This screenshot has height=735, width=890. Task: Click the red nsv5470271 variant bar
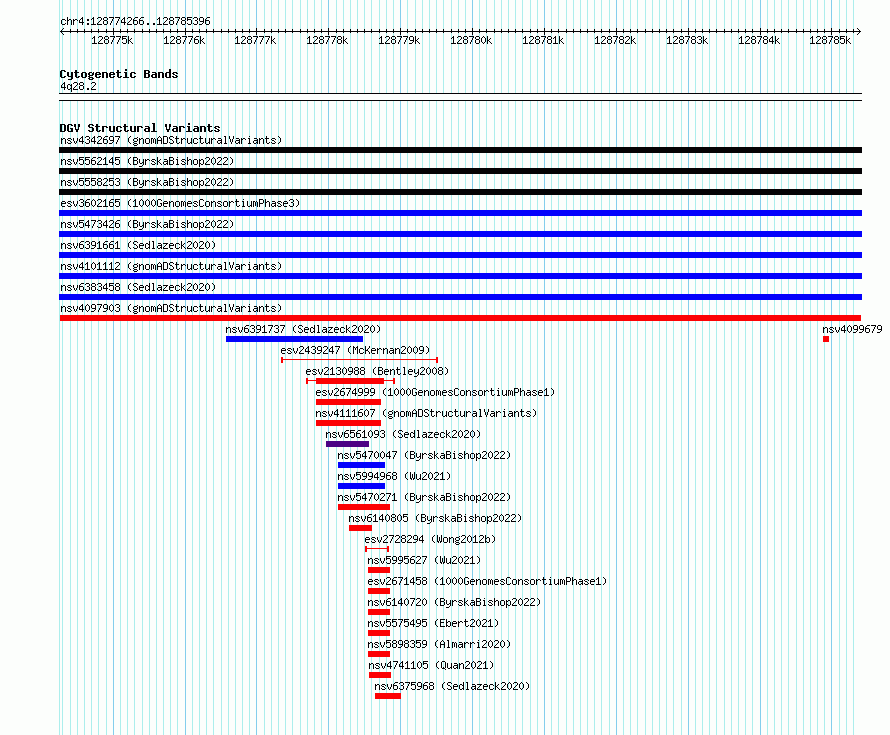tap(364, 507)
